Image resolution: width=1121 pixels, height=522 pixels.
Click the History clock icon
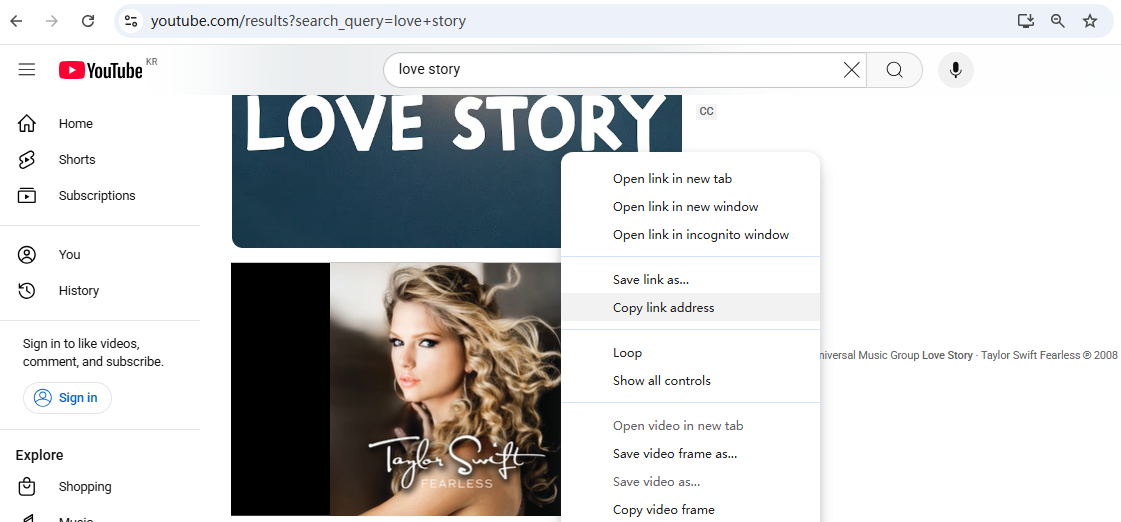tap(26, 290)
